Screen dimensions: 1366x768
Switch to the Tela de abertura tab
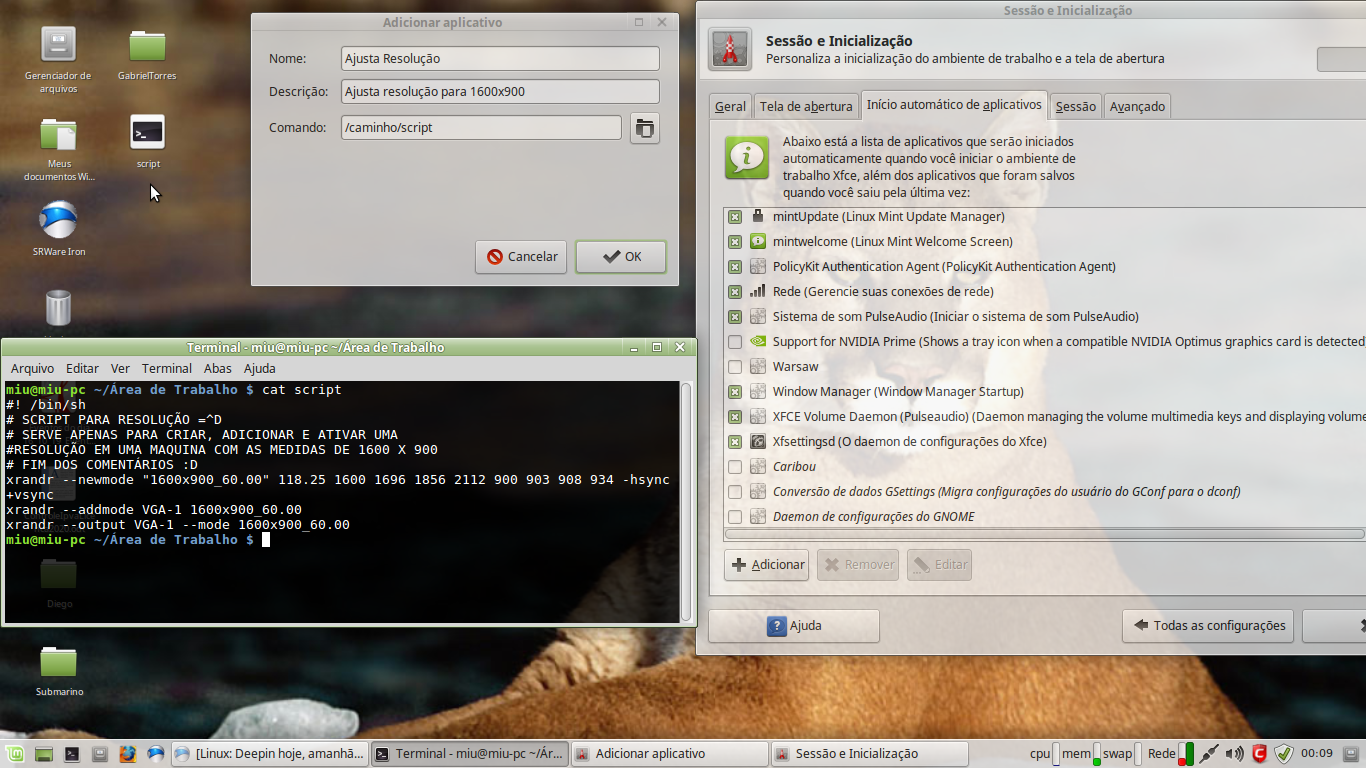pyautogui.click(x=806, y=106)
